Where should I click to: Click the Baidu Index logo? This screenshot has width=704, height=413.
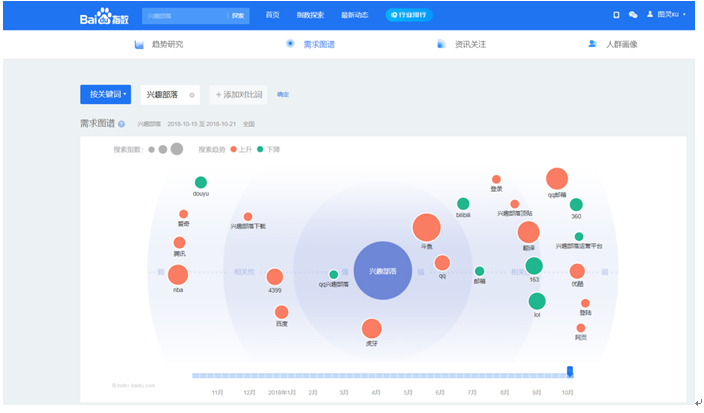point(104,16)
